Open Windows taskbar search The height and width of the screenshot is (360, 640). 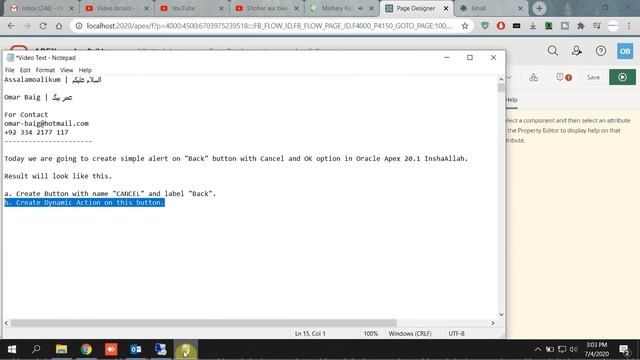point(36,349)
